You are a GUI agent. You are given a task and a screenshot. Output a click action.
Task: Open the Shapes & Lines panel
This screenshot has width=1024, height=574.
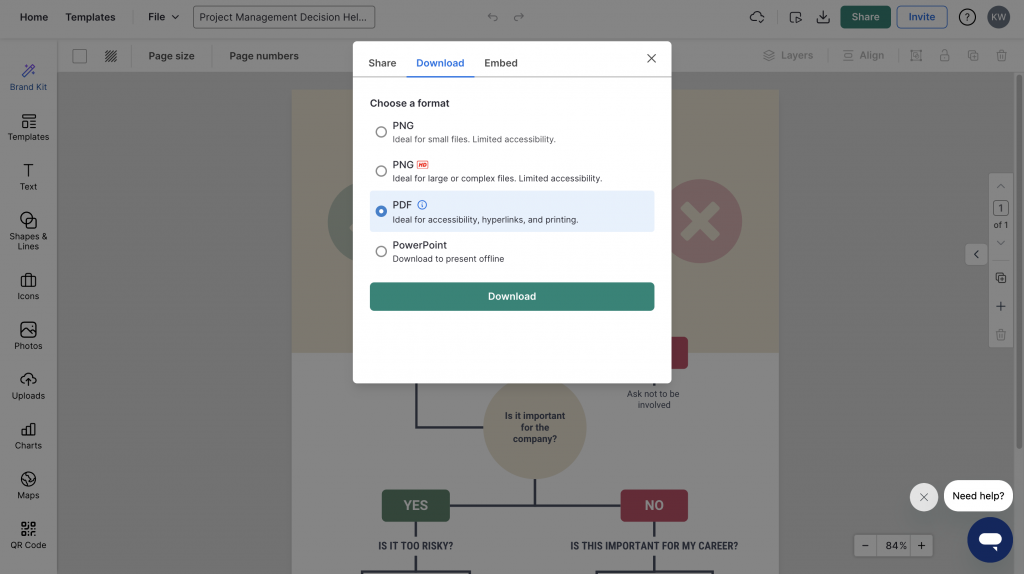coord(28,229)
